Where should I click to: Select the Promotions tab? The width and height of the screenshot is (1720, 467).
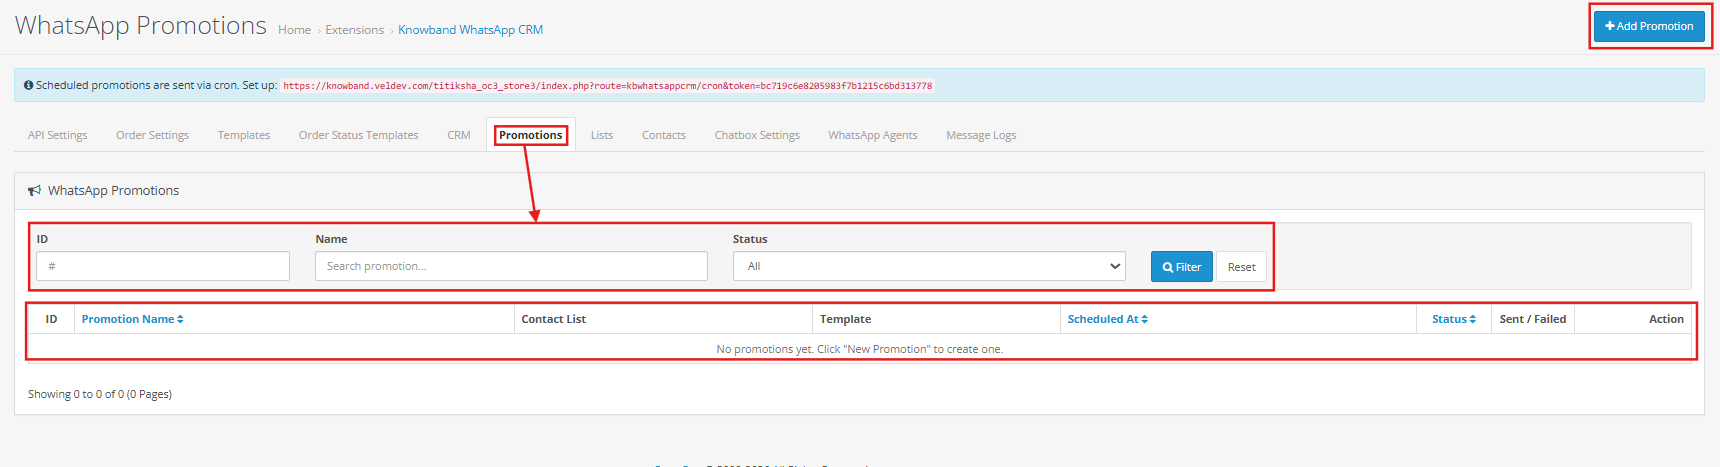tap(531, 135)
